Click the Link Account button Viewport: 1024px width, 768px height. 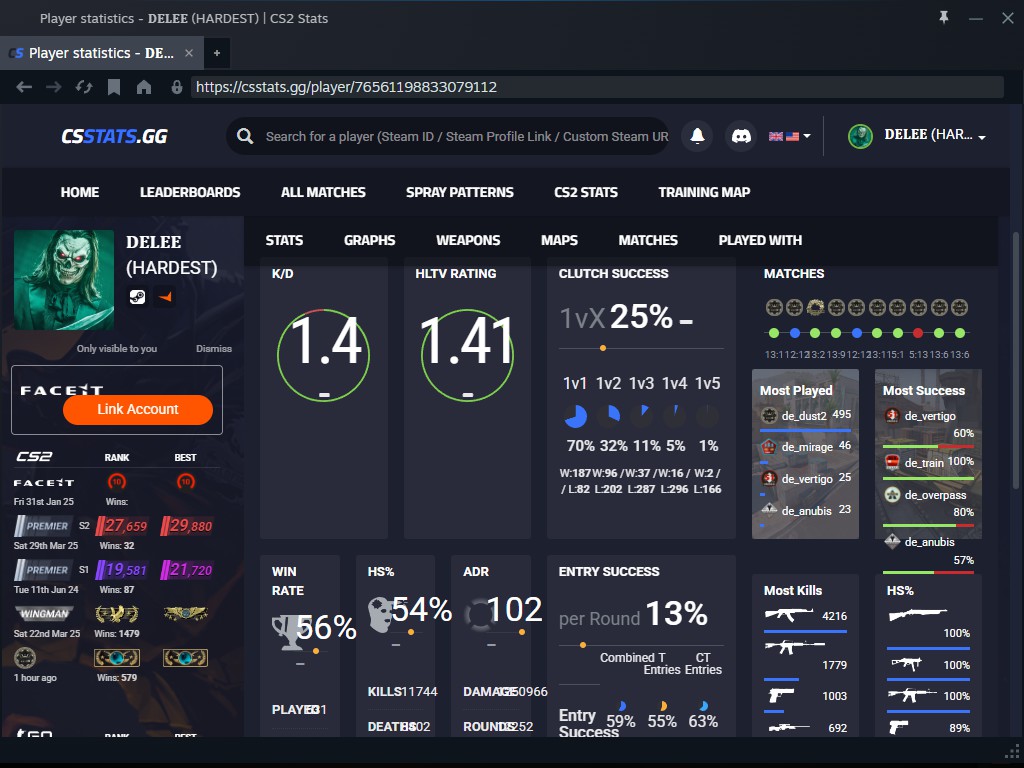click(138, 409)
